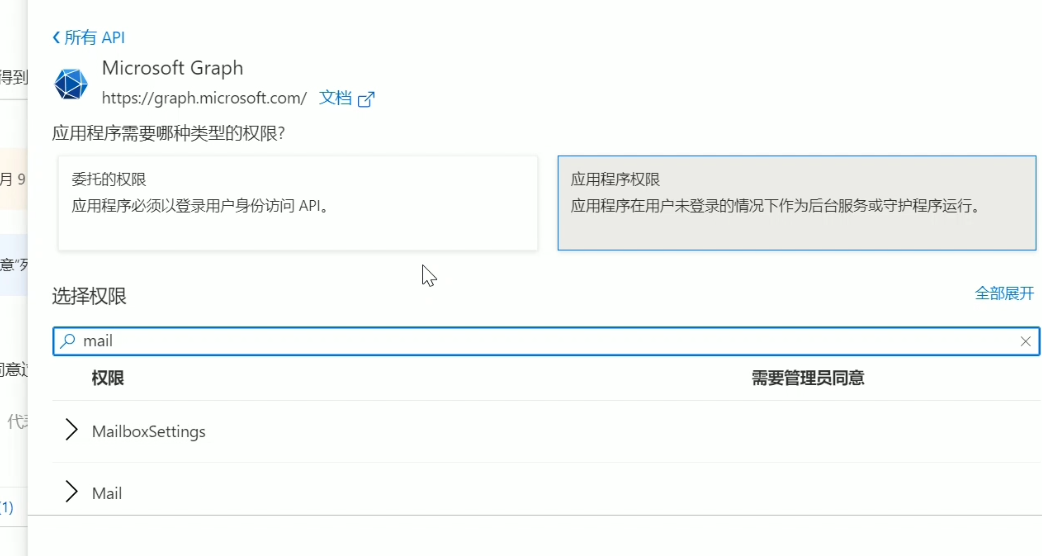
Task: Click the 应用程序需要哪种类型的权限? question text
Action: click(x=169, y=134)
